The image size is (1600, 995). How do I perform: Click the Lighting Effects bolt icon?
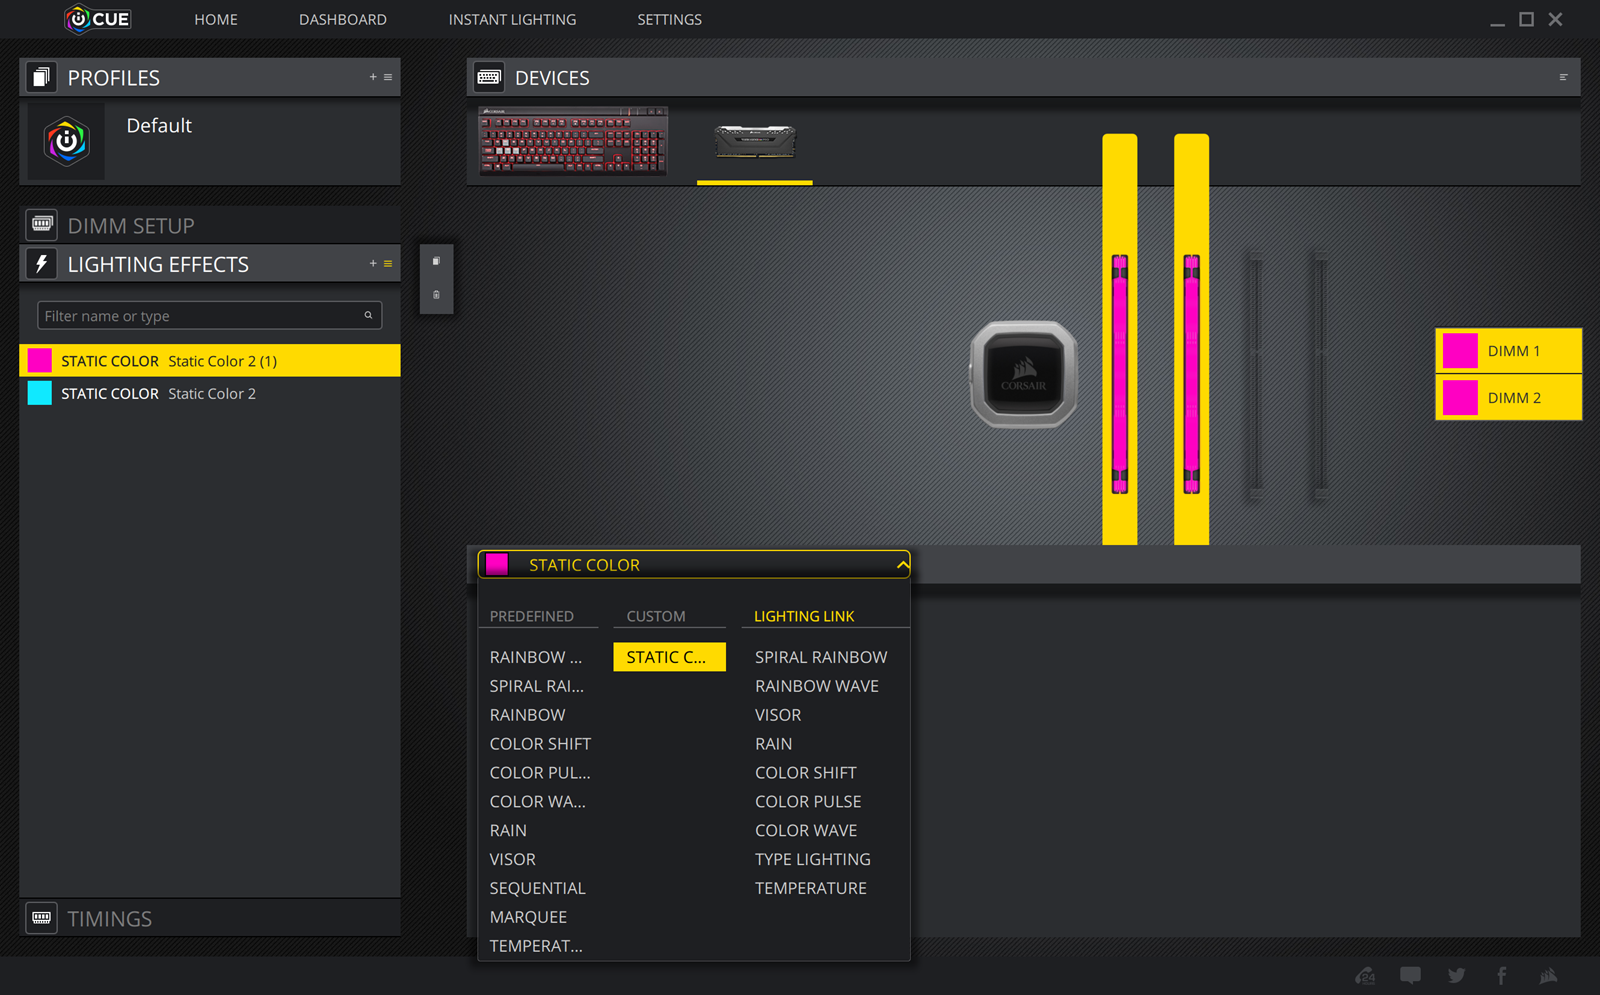pyautogui.click(x=41, y=264)
